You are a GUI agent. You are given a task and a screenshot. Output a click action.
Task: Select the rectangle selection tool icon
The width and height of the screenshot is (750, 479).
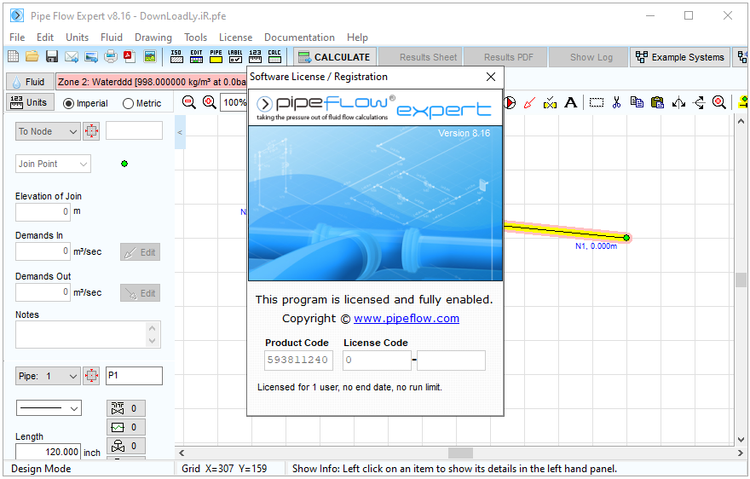pyautogui.click(x=596, y=102)
